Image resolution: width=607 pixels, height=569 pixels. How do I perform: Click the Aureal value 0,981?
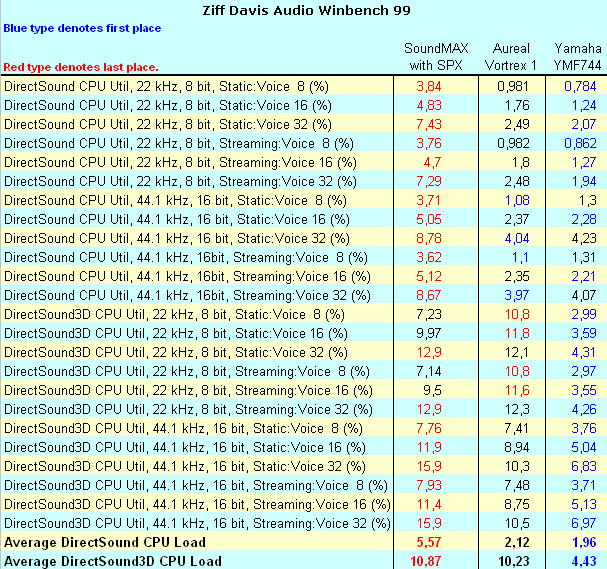coord(513,86)
